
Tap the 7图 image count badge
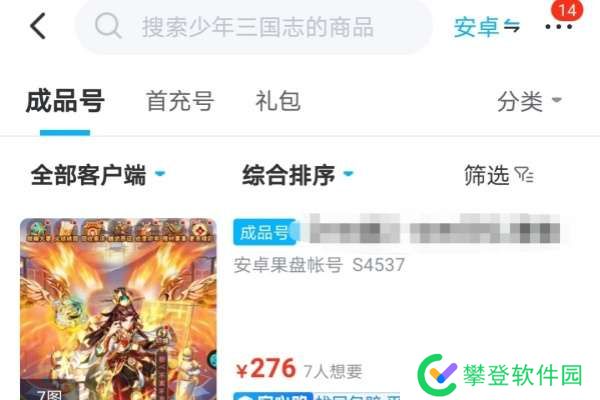tap(49, 394)
